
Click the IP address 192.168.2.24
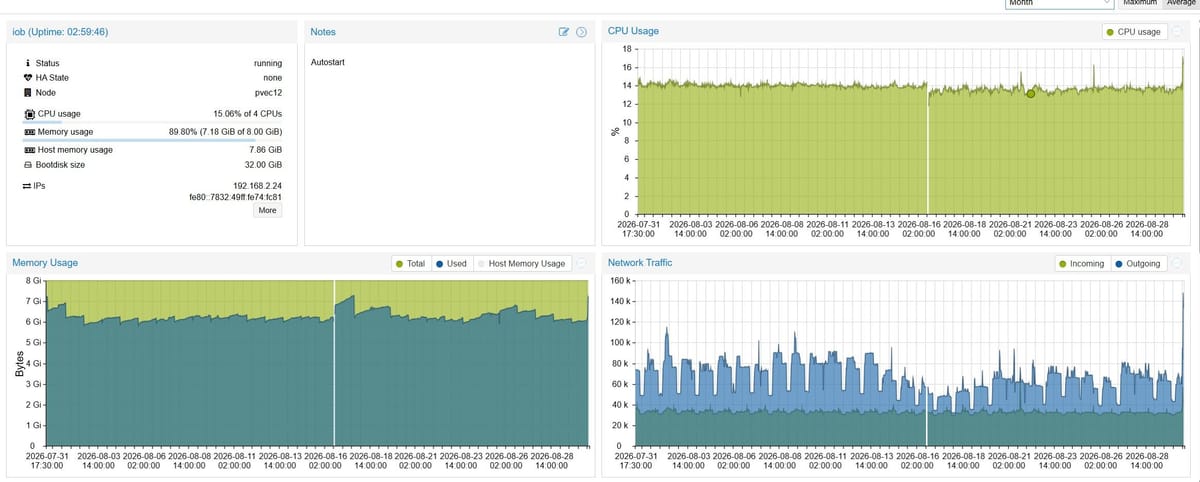(258, 186)
